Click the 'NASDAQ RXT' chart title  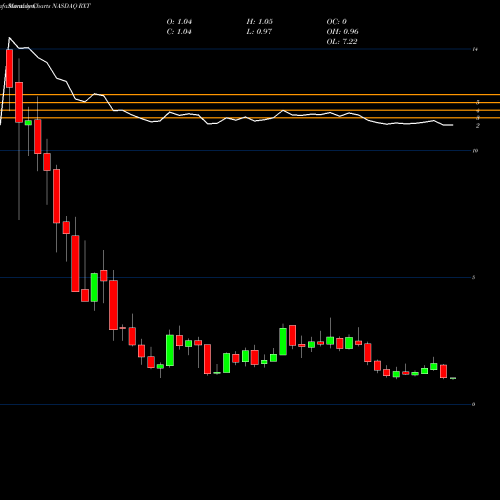pos(71,6)
